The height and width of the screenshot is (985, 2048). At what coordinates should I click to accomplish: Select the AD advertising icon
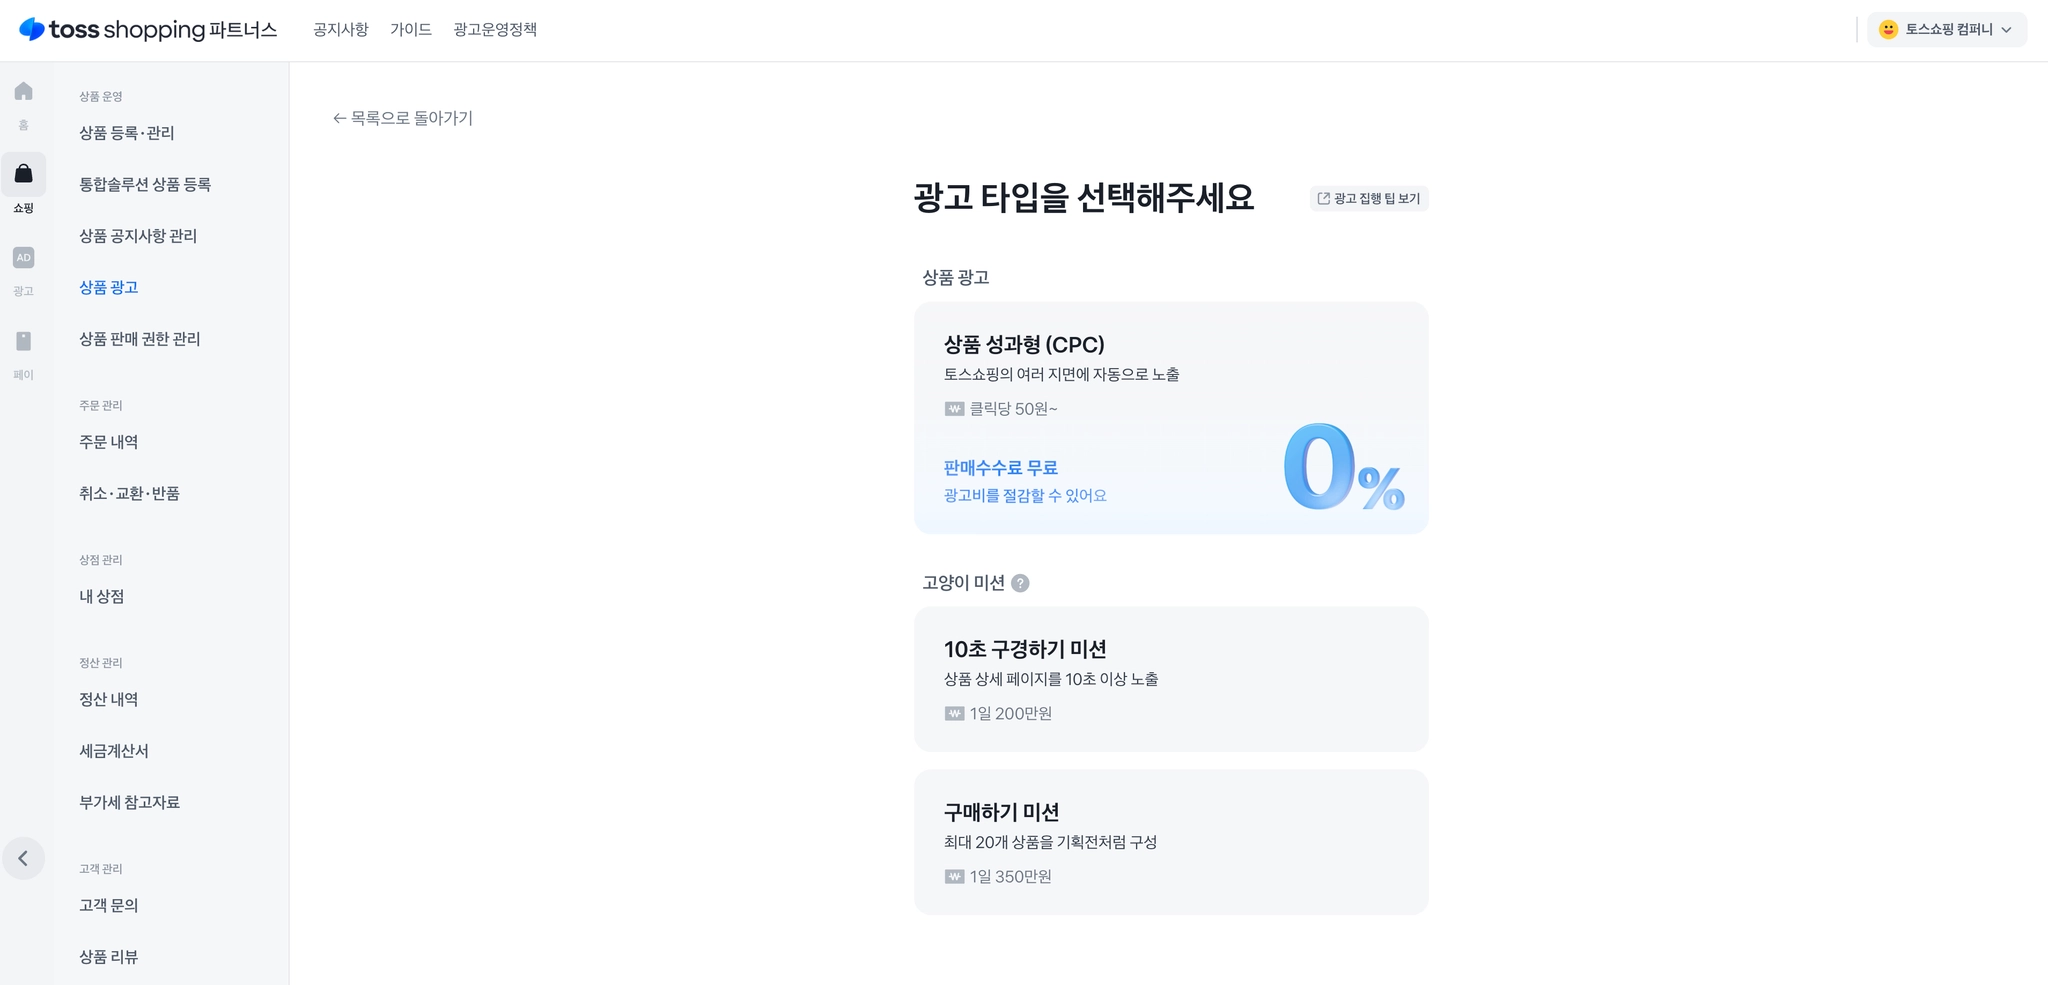tap(23, 258)
